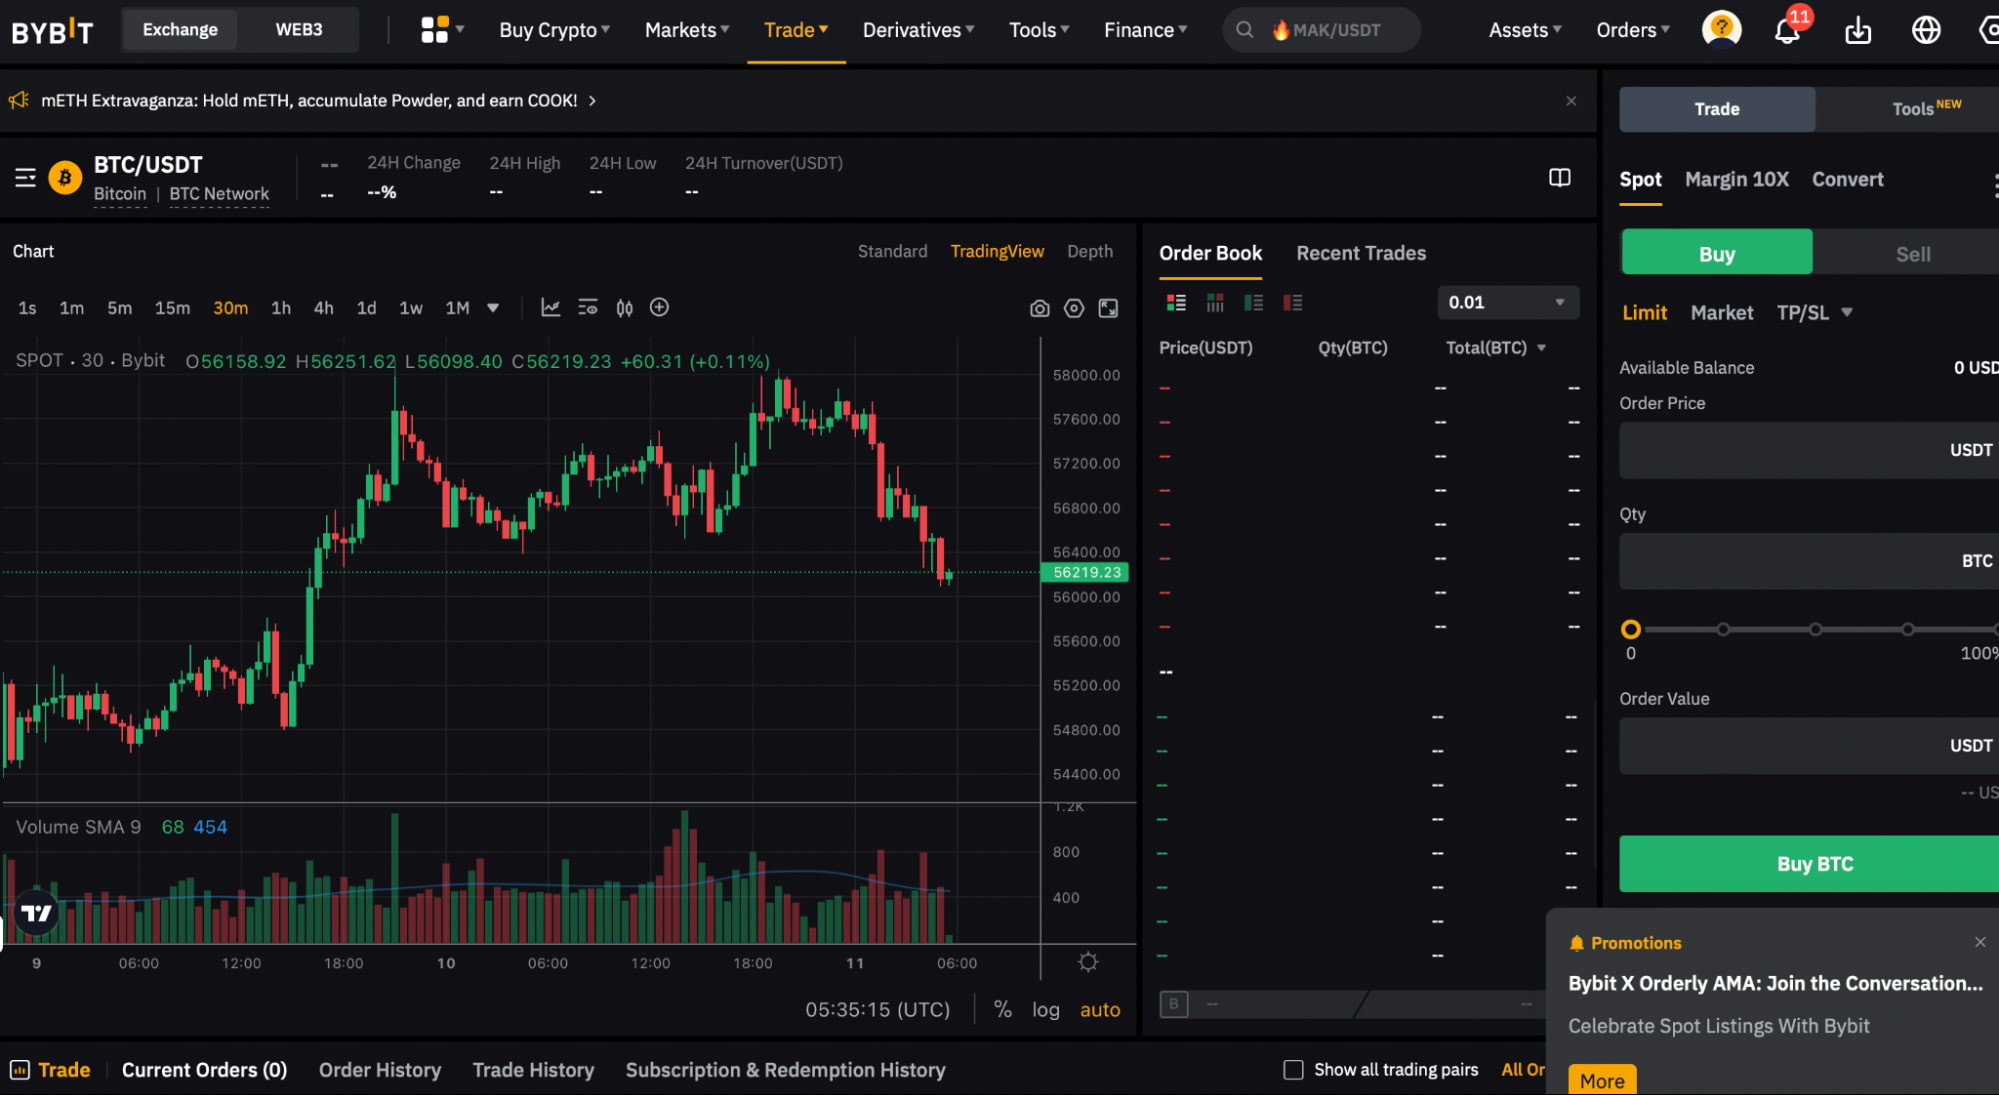Click the Bybit logo
This screenshot has height=1095, width=1999.
(x=52, y=31)
